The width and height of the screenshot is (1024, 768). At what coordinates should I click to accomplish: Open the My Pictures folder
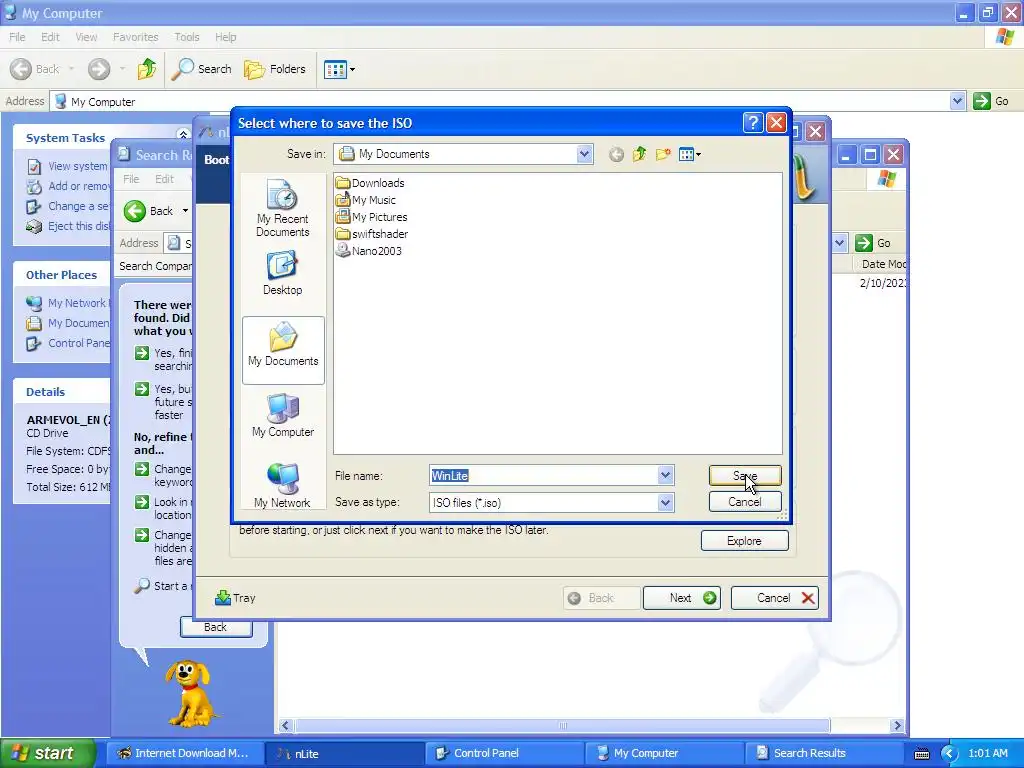(x=372, y=217)
